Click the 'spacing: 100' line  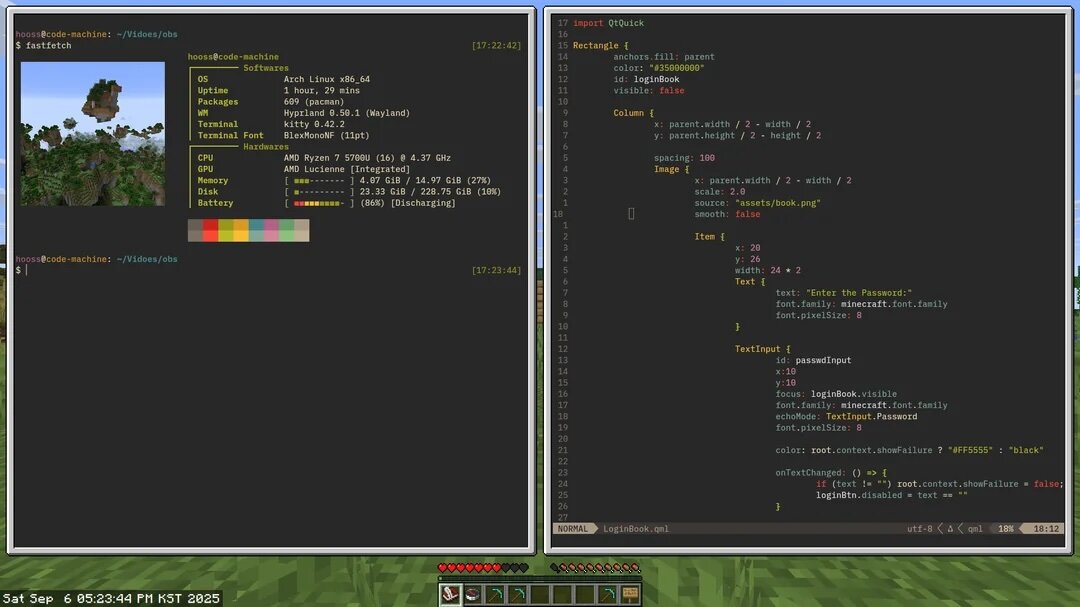tap(684, 158)
